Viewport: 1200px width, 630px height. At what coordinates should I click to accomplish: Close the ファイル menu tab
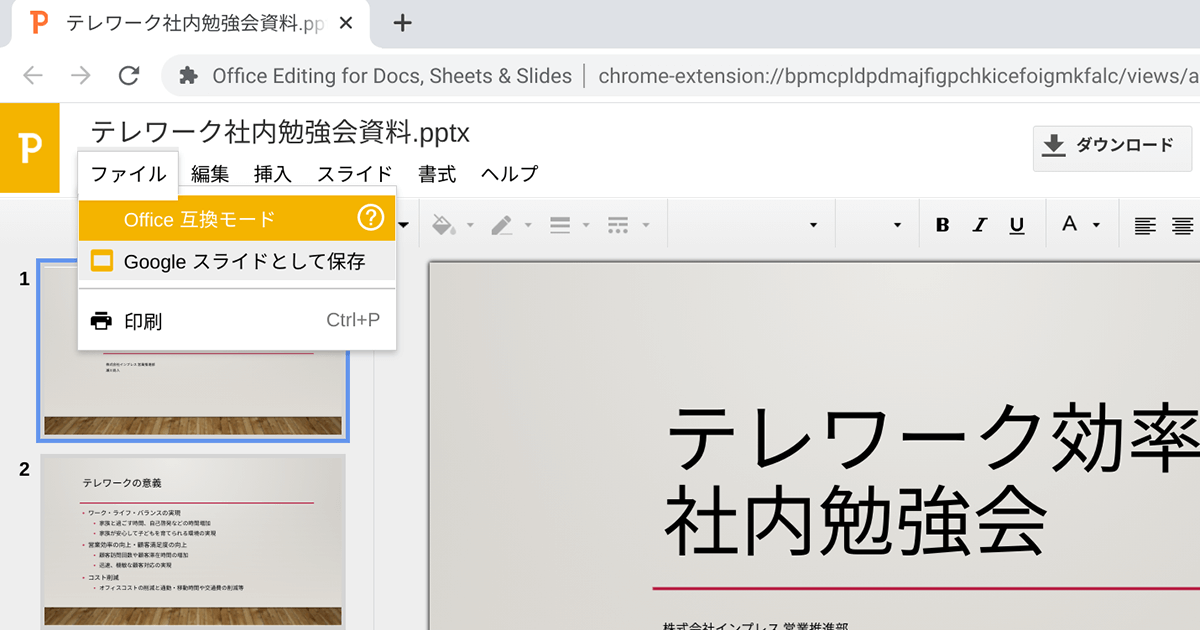coord(128,174)
